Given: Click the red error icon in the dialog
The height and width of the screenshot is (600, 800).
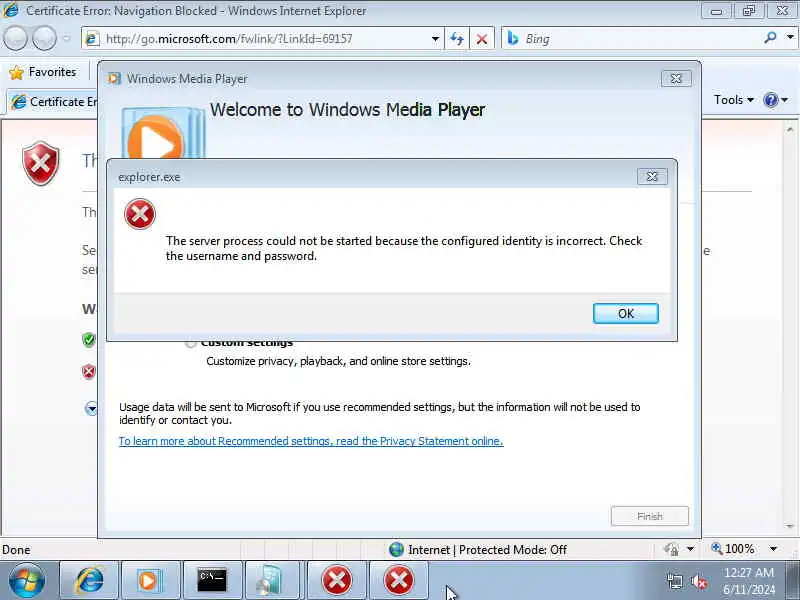Looking at the screenshot, I should click(x=140, y=214).
